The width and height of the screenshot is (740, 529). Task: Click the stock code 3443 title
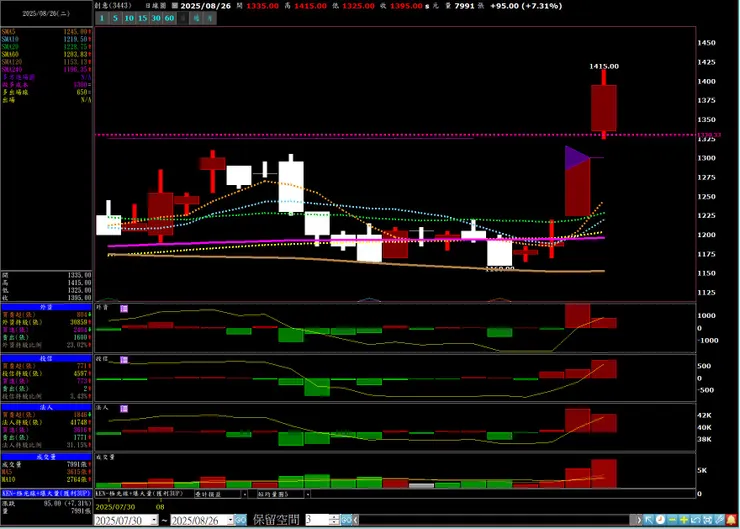point(113,6)
